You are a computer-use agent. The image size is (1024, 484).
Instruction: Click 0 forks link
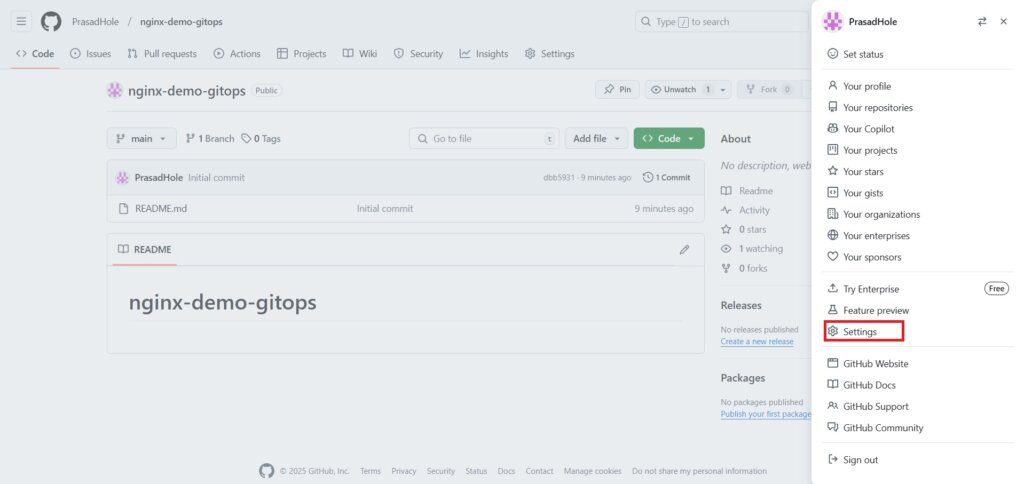(744, 268)
